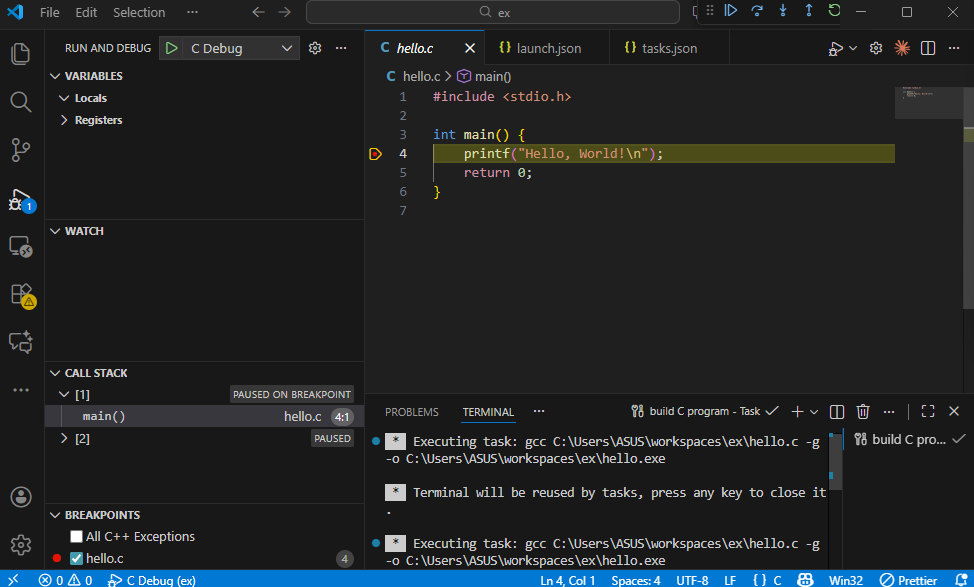Open launch.json via the debug gear icon
Viewport: 974px width, 587px height.
tap(315, 48)
